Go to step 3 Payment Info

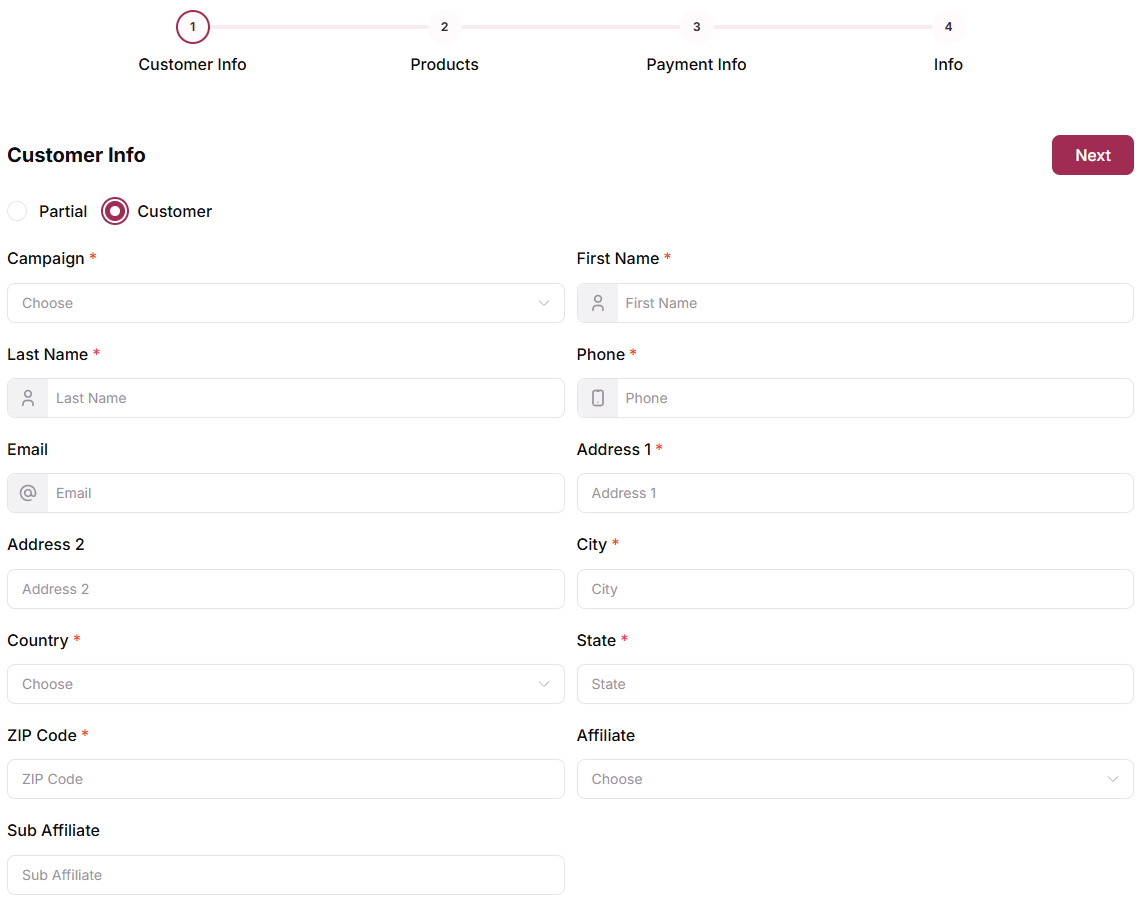tap(696, 27)
